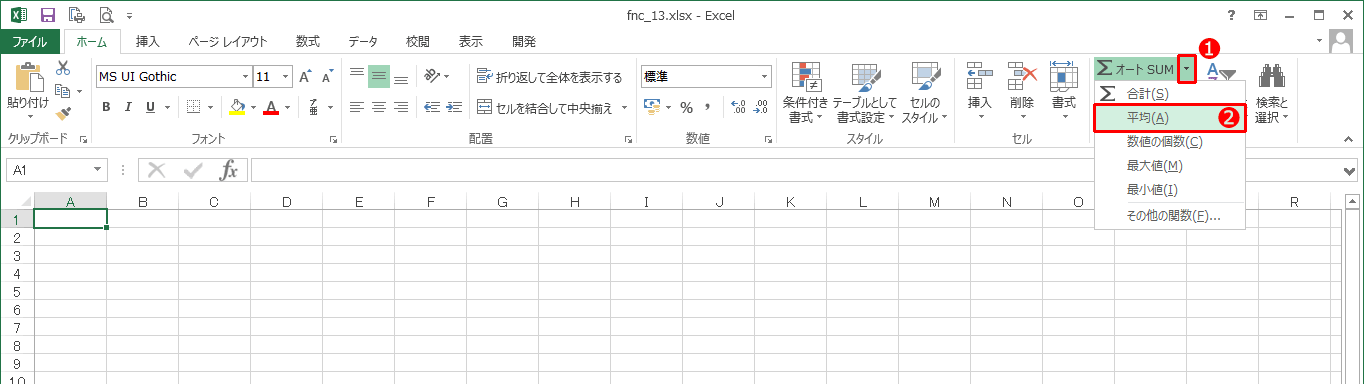This screenshot has height=384, width=1364.
Task: Click the Insert cells (挿入) icon
Action: [979, 76]
